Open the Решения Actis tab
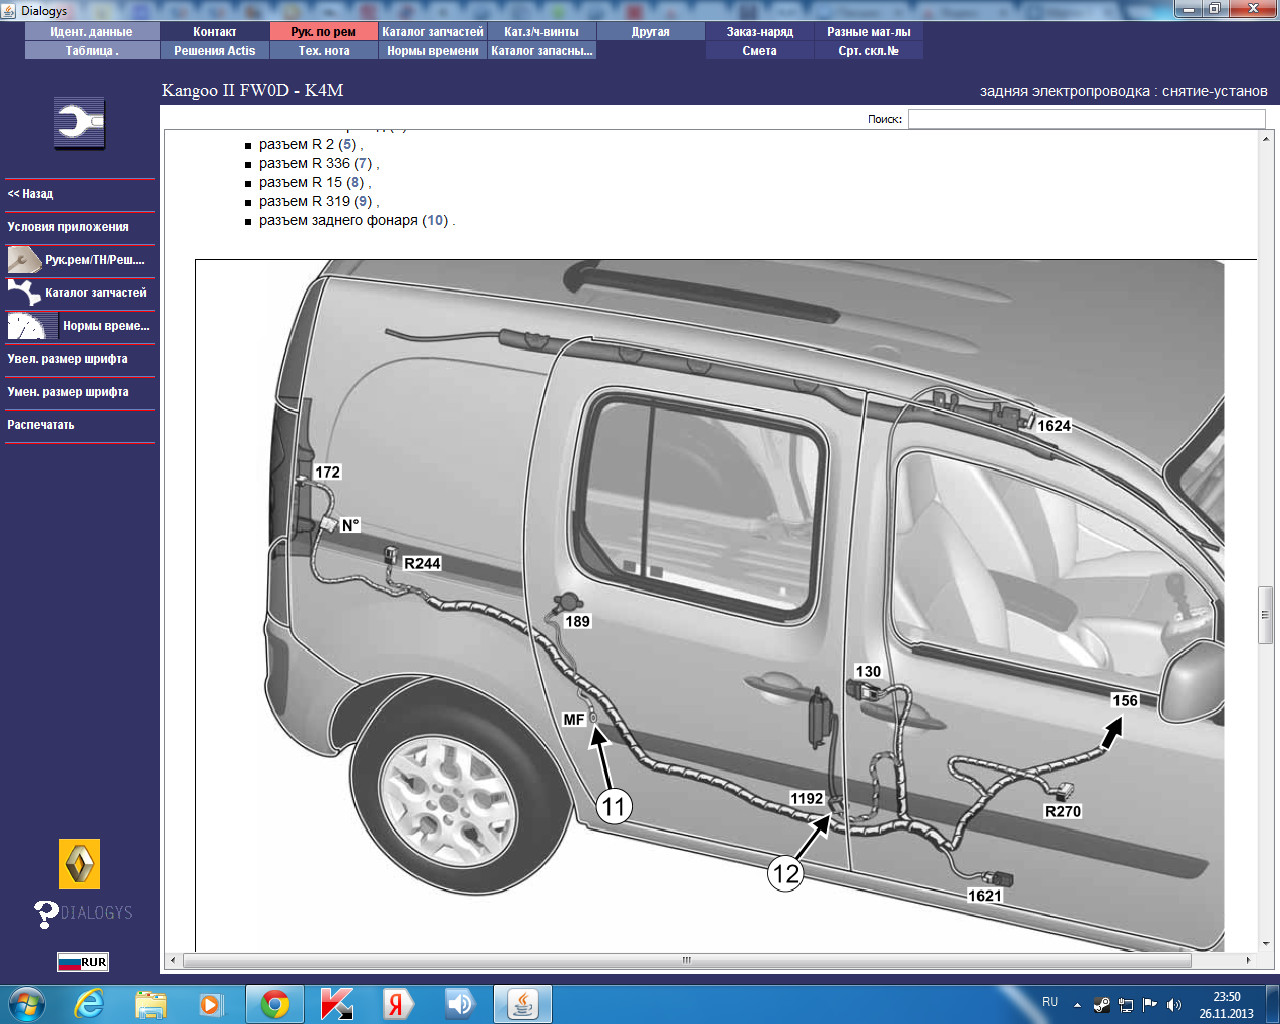1280x1024 pixels. [x=215, y=51]
